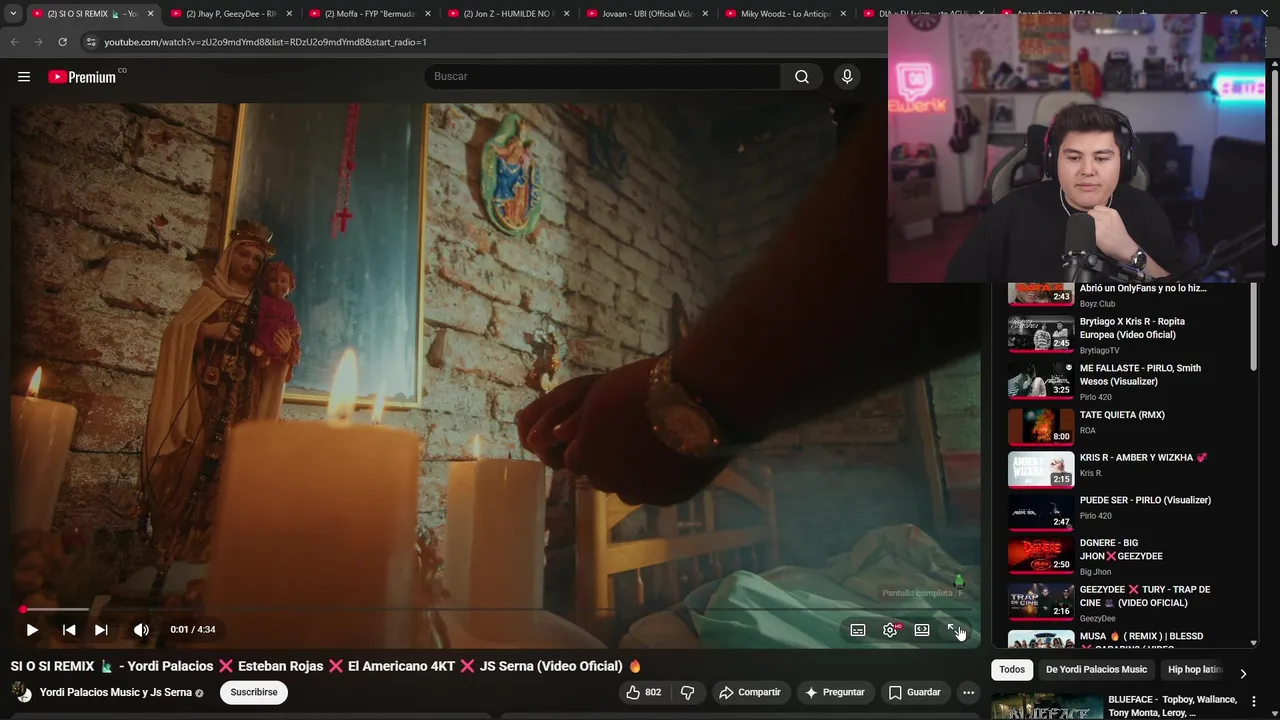Show more filter chips with arrow
The image size is (1280, 720).
click(x=1243, y=673)
